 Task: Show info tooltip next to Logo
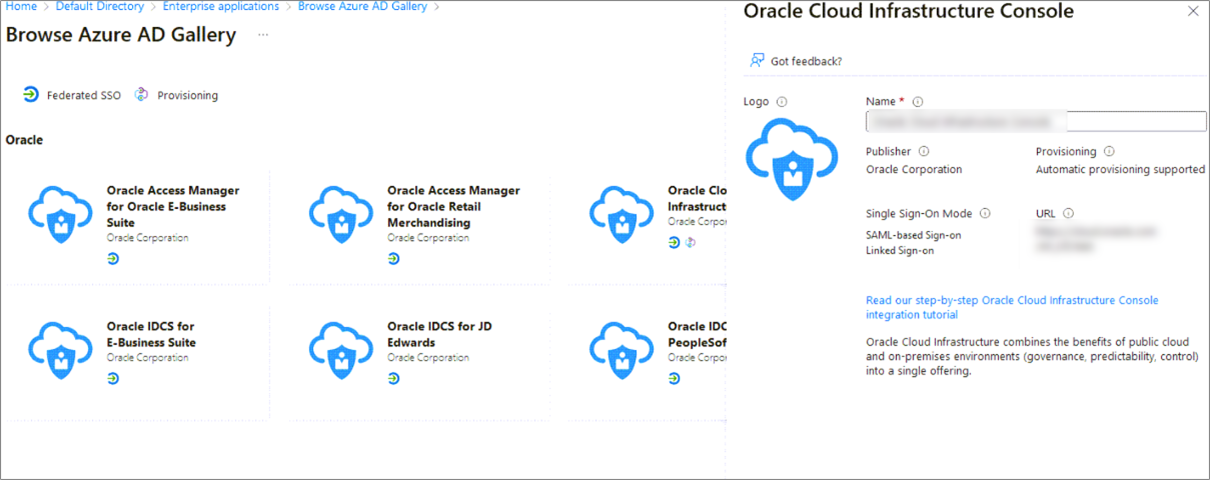click(782, 101)
